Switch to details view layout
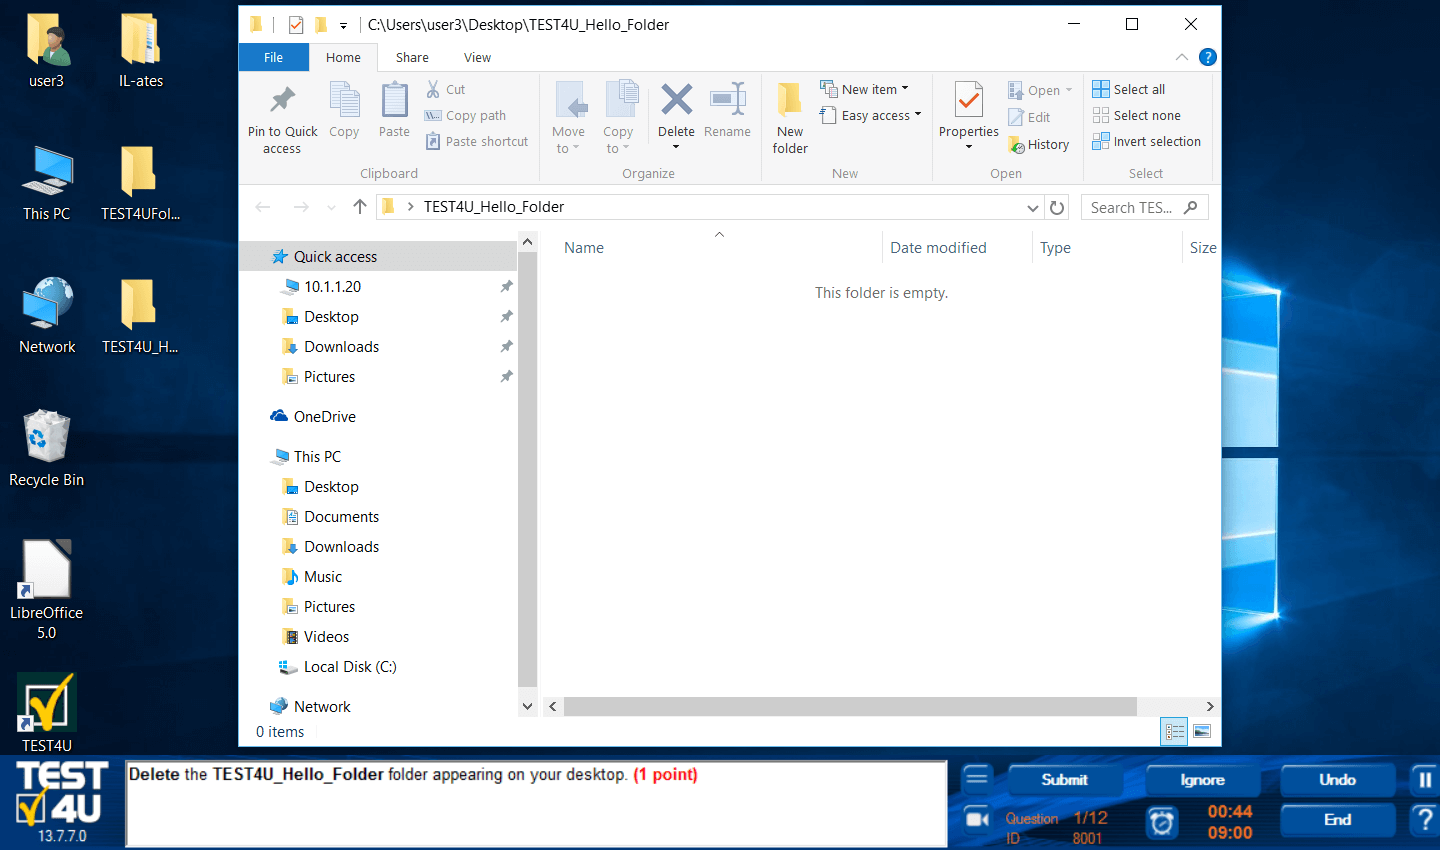 coord(1174,732)
